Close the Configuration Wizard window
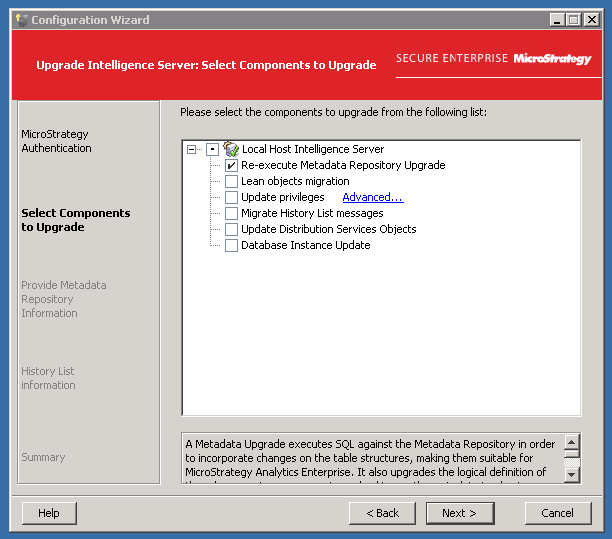The image size is (612, 539). (592, 20)
